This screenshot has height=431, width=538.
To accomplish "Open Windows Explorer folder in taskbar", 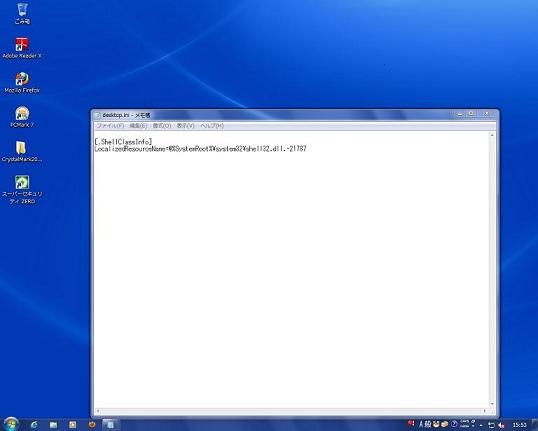I will [54, 425].
